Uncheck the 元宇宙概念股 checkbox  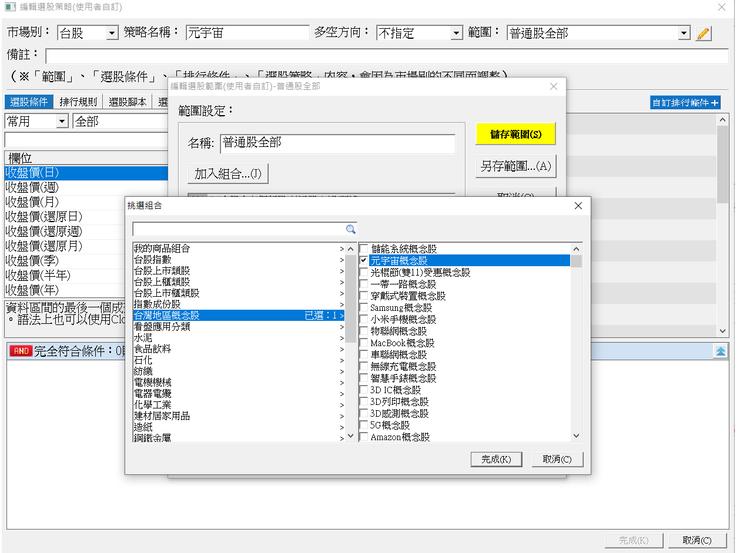(364, 260)
